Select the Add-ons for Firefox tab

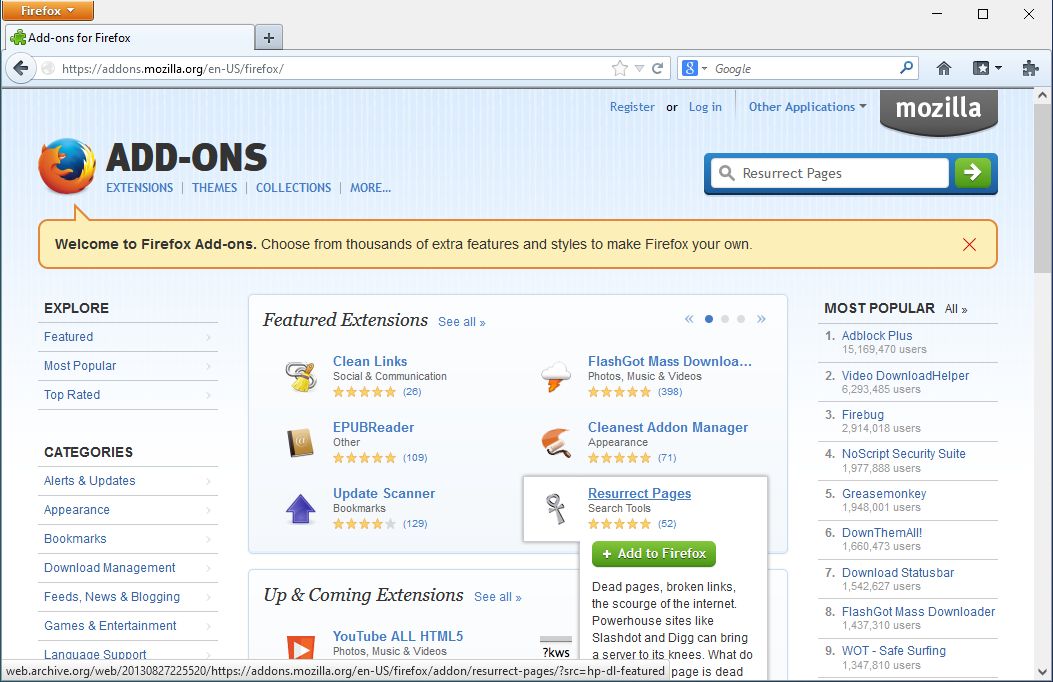[130, 38]
